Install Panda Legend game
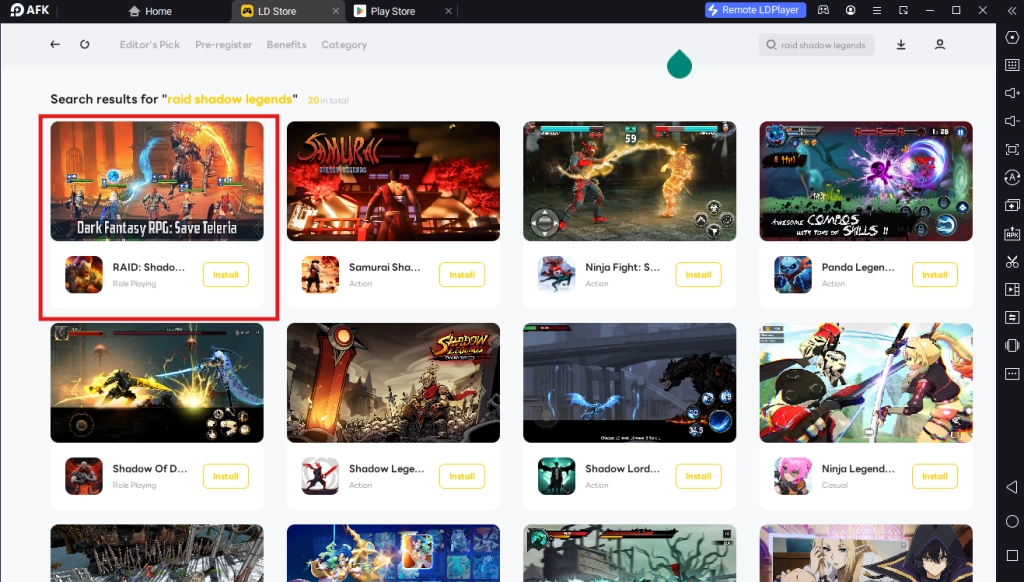Screen dimensions: 1024x582 pyautogui.click(x=935, y=275)
